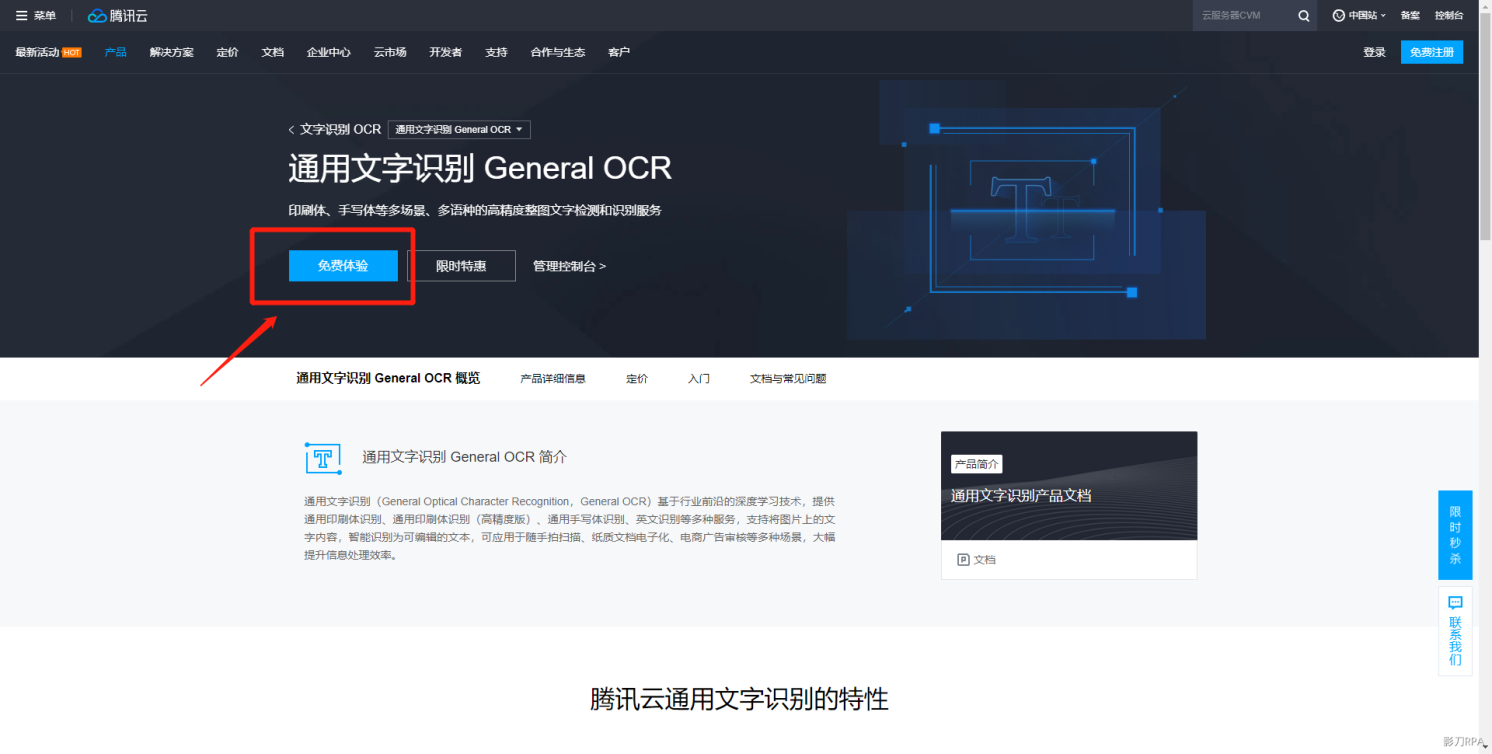
Task: Click the 限时特惠 button
Action: (461, 266)
